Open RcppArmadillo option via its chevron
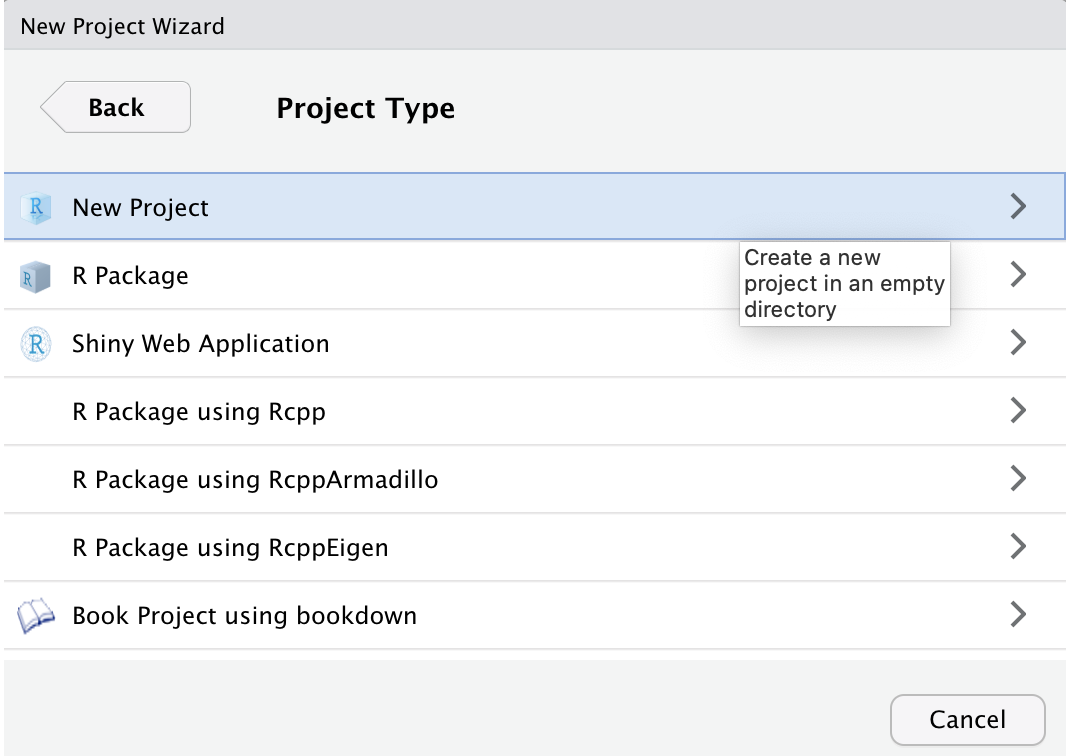This screenshot has height=756, width=1072. click(1018, 478)
